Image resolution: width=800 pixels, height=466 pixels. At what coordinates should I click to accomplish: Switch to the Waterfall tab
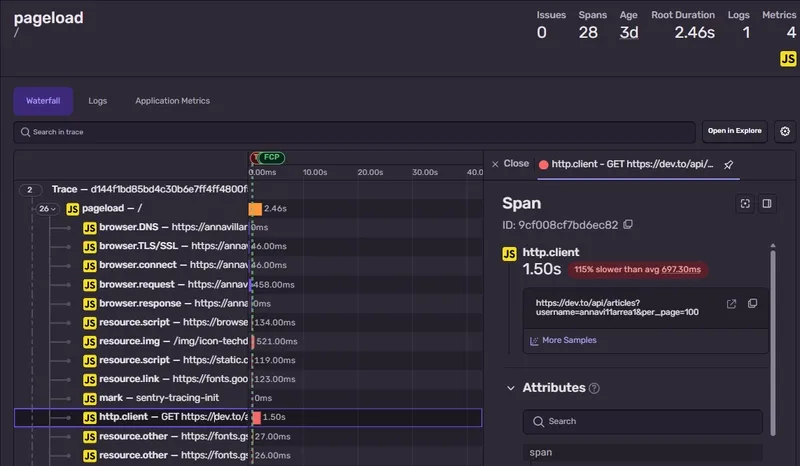pos(43,101)
